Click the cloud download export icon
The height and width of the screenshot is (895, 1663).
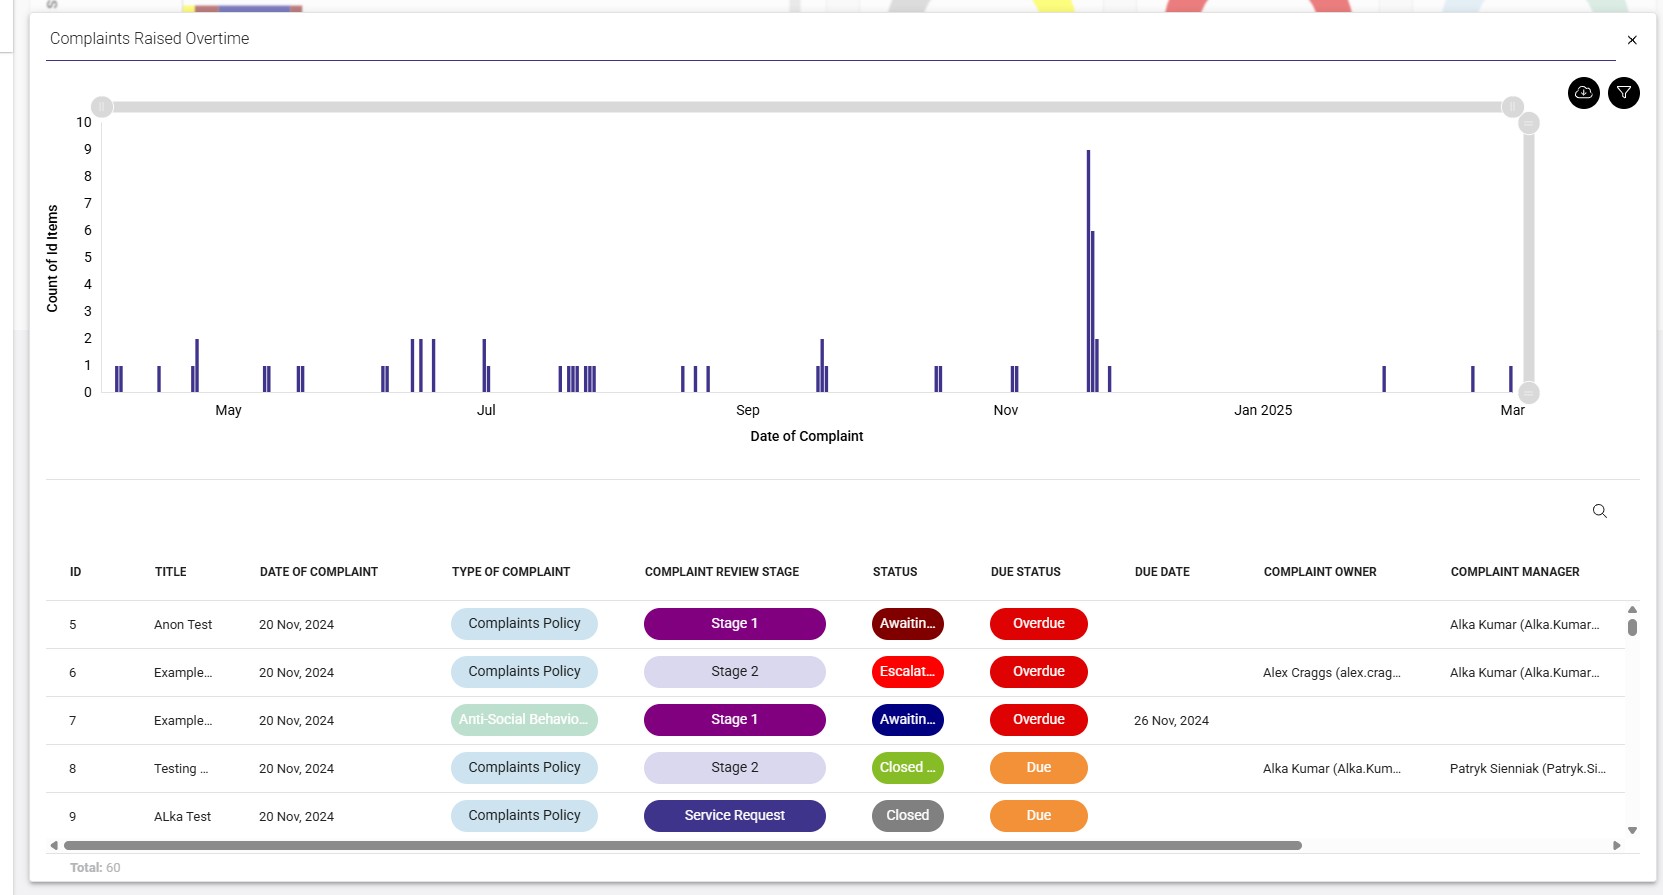click(x=1584, y=93)
